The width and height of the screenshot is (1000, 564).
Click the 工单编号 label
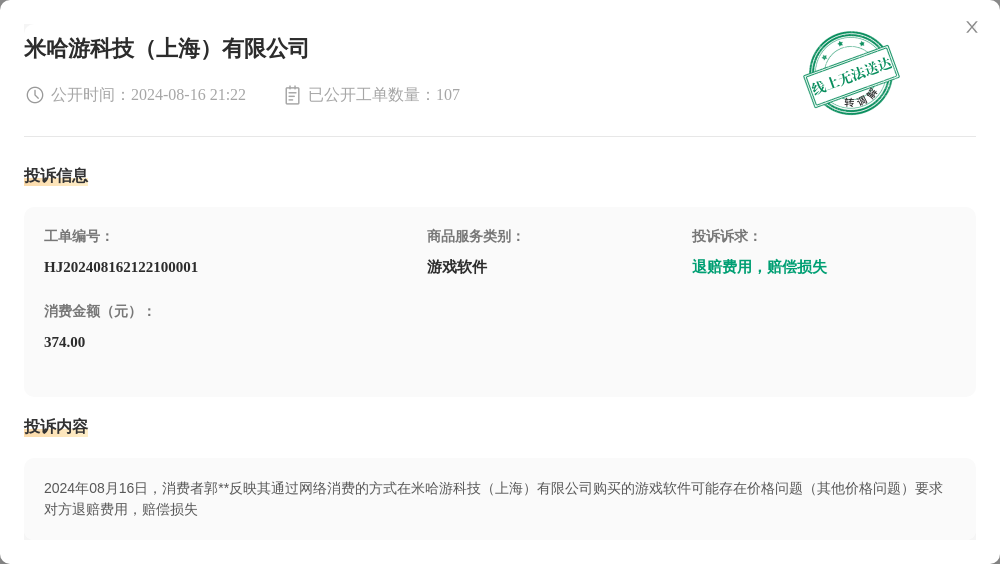[77, 237]
